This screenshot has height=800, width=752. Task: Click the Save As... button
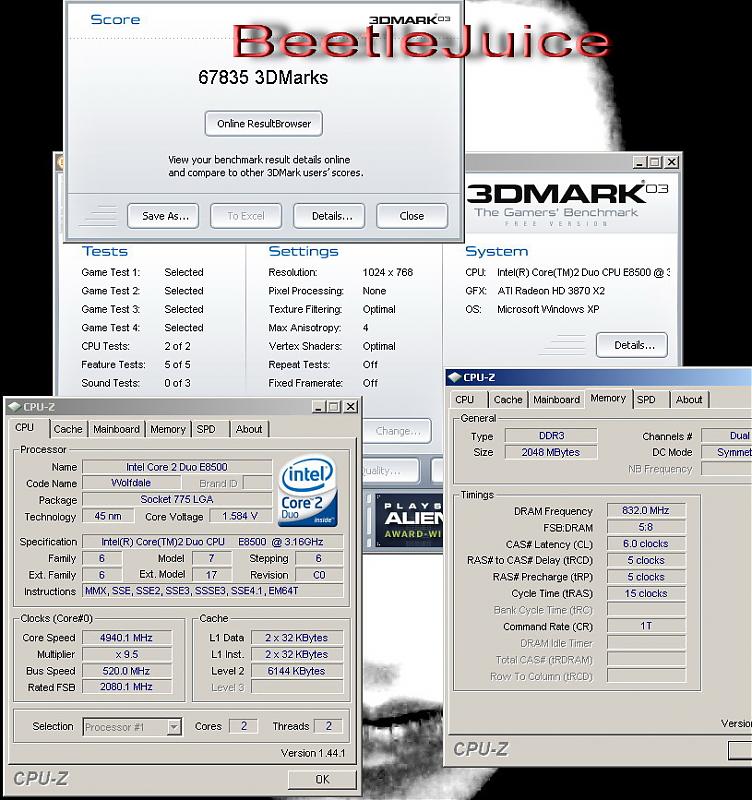pos(163,216)
